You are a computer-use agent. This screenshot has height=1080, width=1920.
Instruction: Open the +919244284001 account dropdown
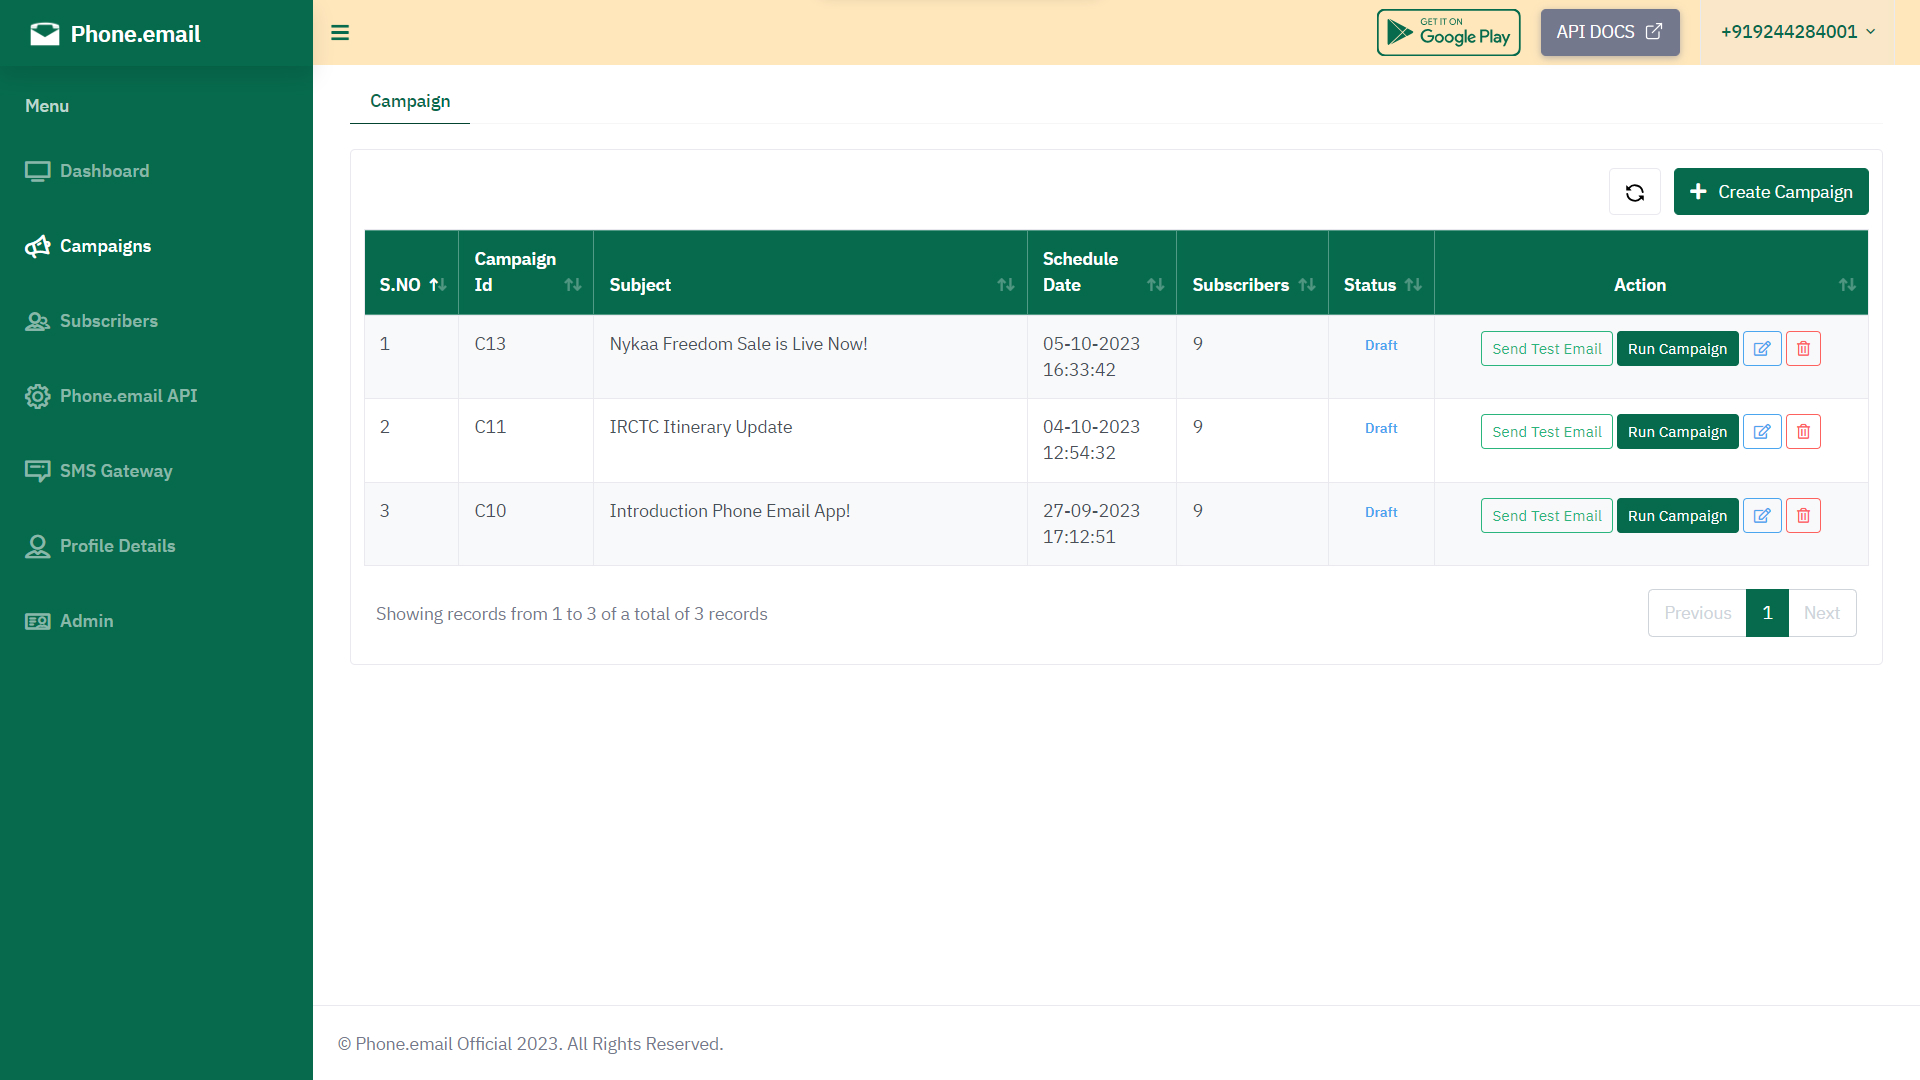(1797, 32)
